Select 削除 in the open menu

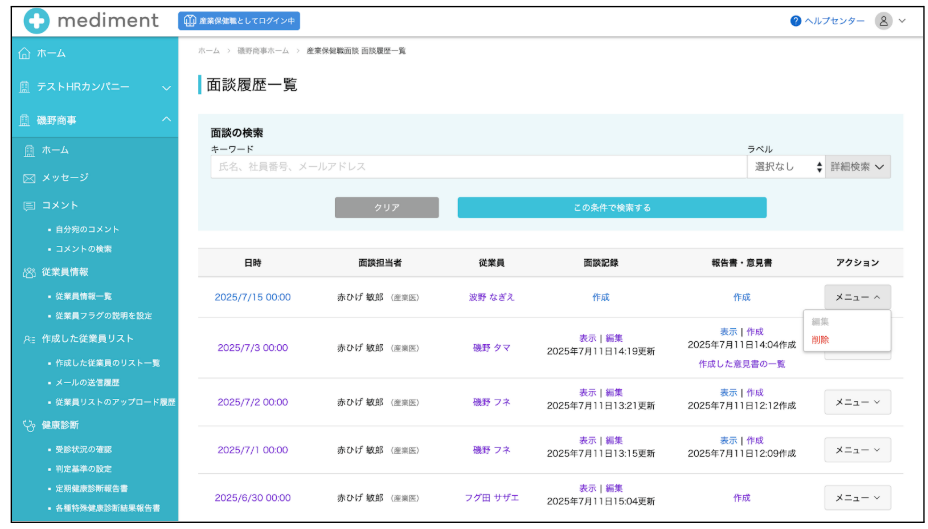[820, 340]
